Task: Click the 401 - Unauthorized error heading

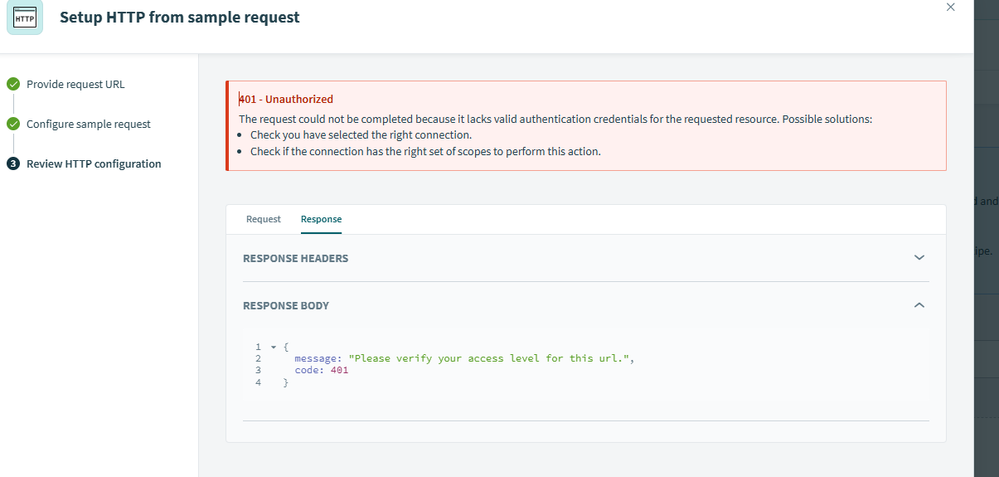Action: click(286, 99)
